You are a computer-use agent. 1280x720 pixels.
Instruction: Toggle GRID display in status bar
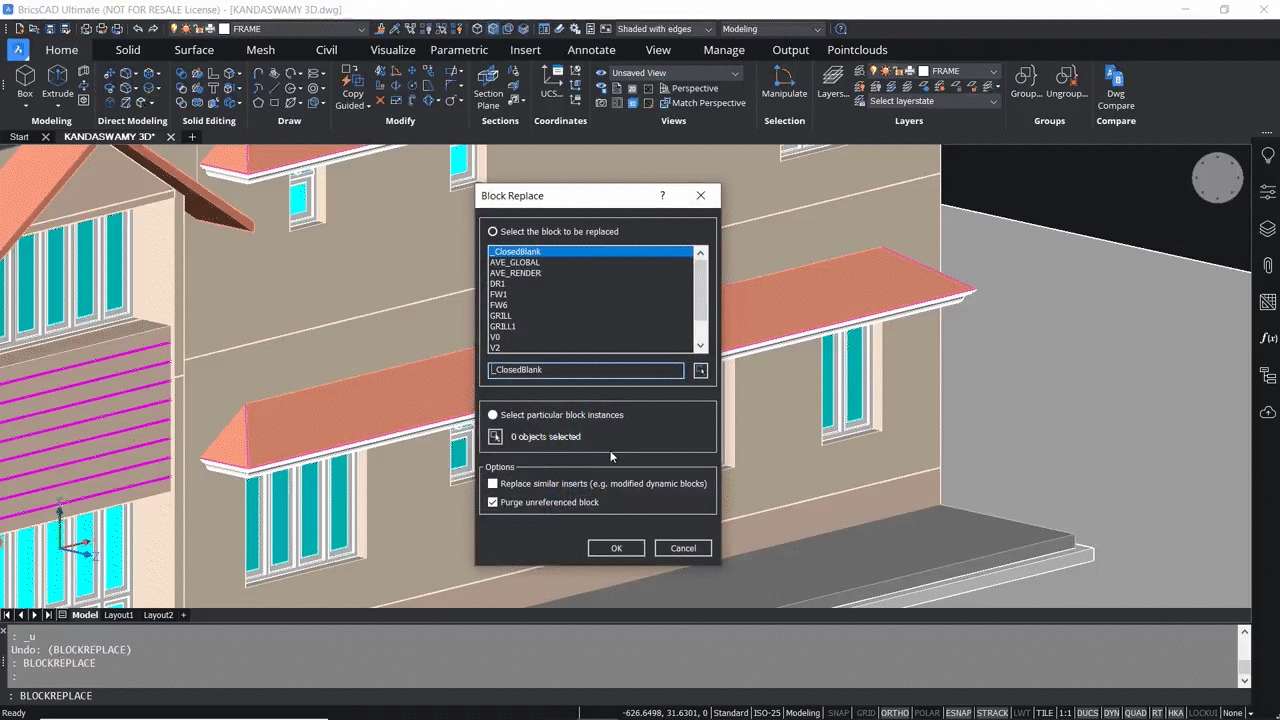(866, 713)
